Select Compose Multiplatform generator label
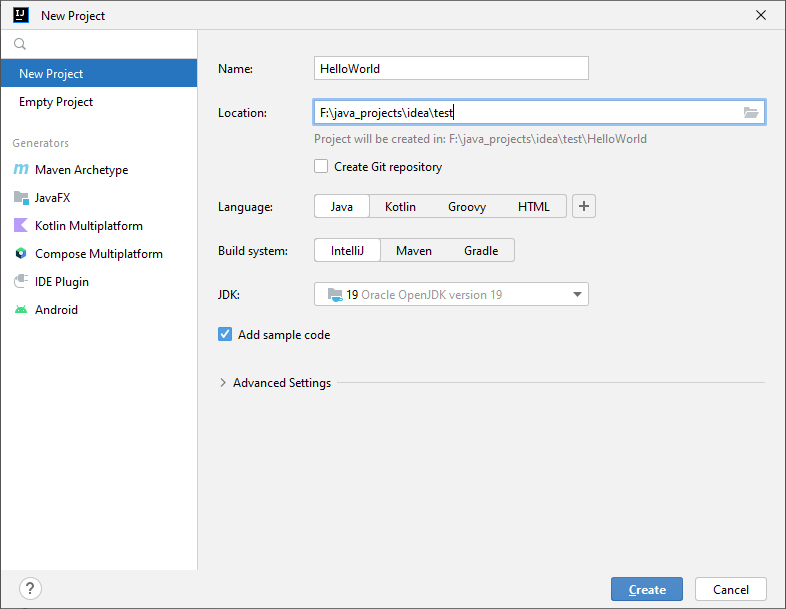Screen dimensions: 786x609 pos(99,254)
